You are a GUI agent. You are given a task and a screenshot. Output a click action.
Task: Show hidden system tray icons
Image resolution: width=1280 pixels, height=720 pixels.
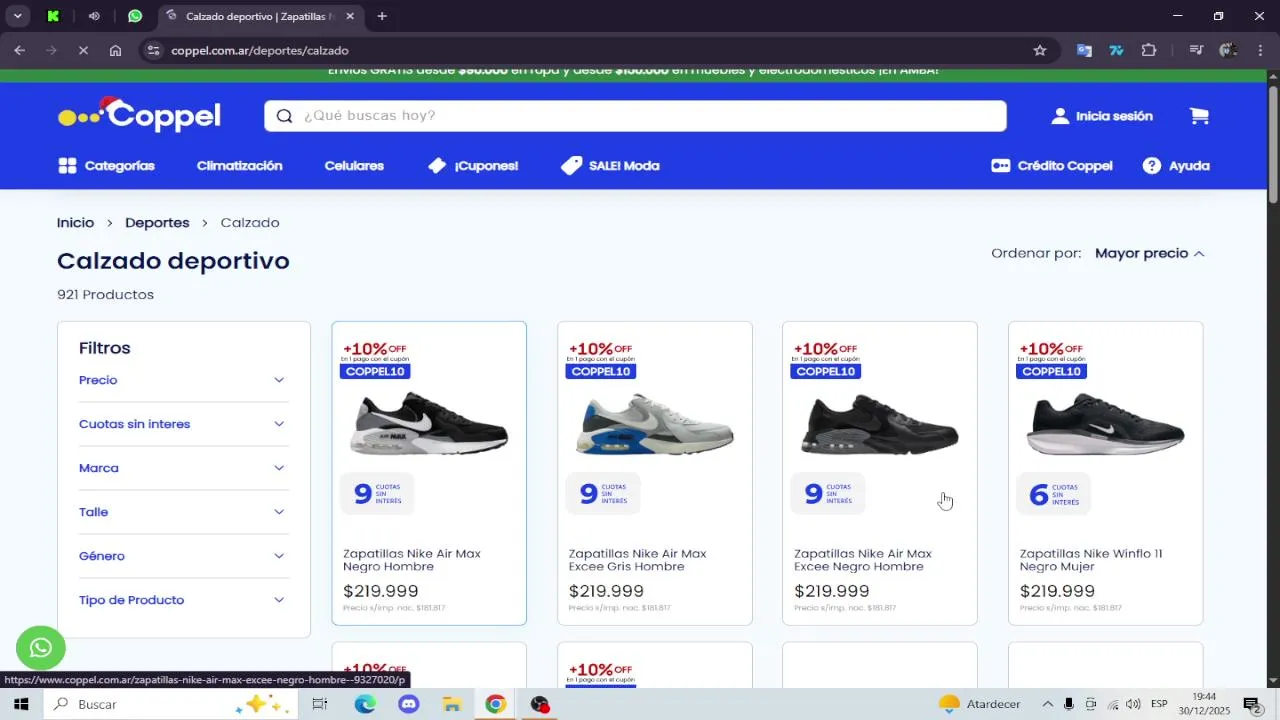tap(1048, 704)
